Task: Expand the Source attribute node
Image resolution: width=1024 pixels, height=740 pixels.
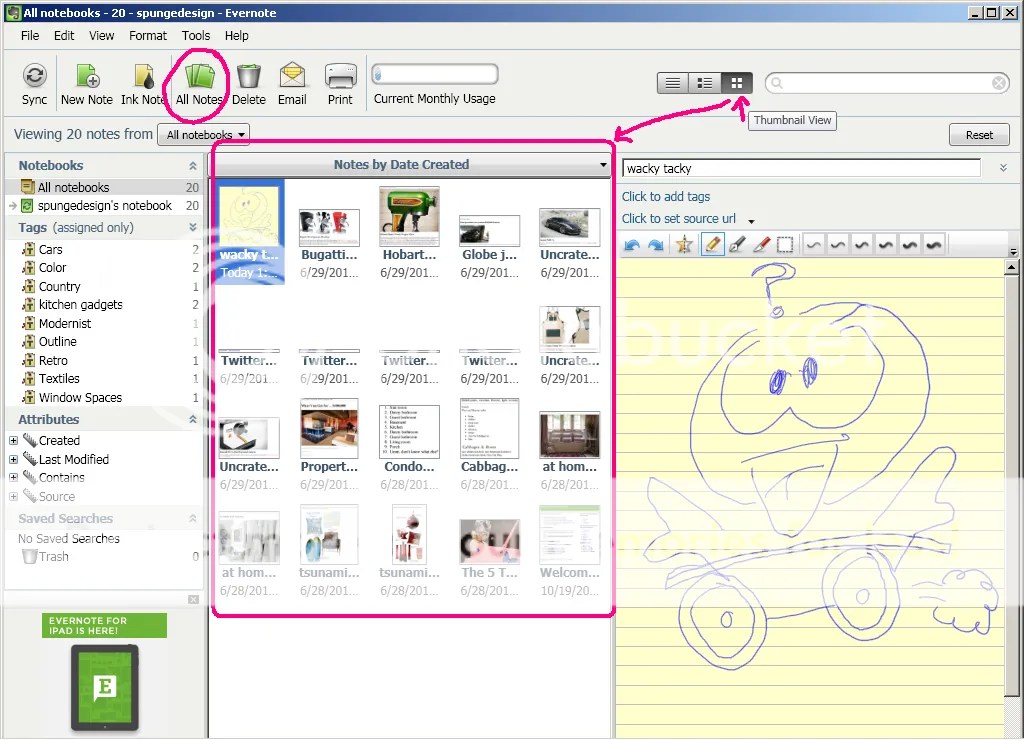Action: (x=13, y=497)
